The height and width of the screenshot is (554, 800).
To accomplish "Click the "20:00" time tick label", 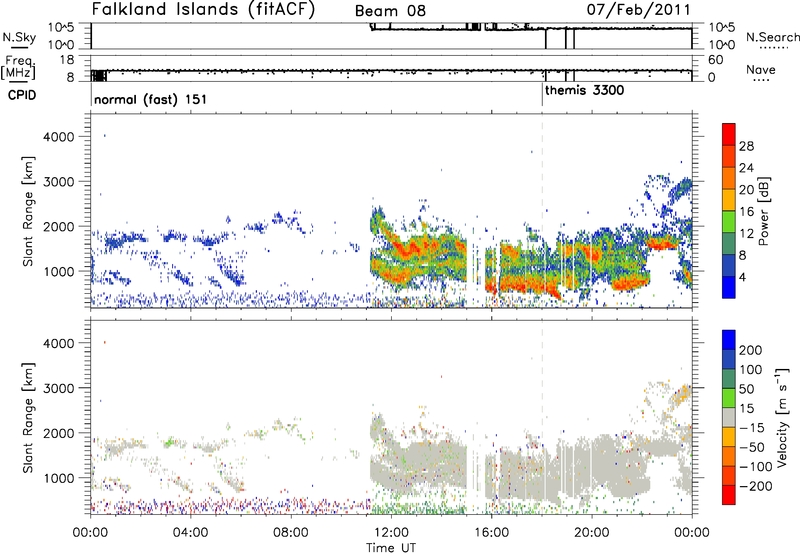I will 591,533.
